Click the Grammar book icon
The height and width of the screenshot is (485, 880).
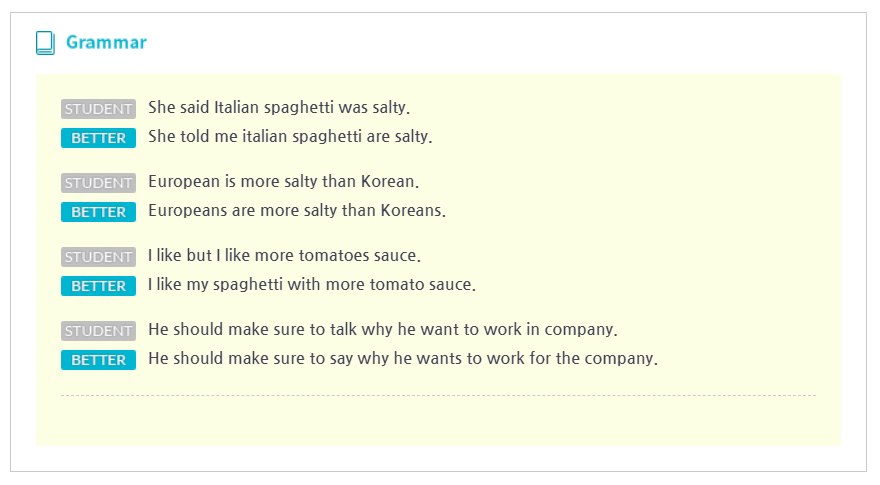45,43
